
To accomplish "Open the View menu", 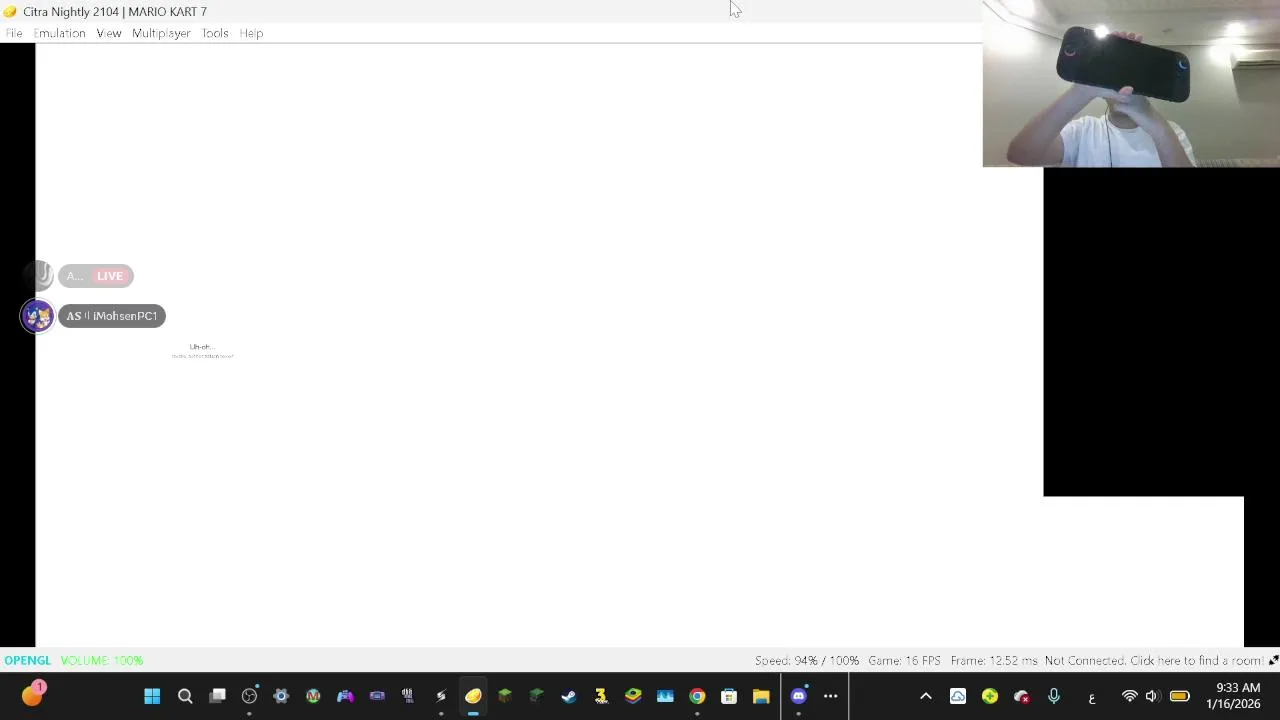I will tap(108, 33).
